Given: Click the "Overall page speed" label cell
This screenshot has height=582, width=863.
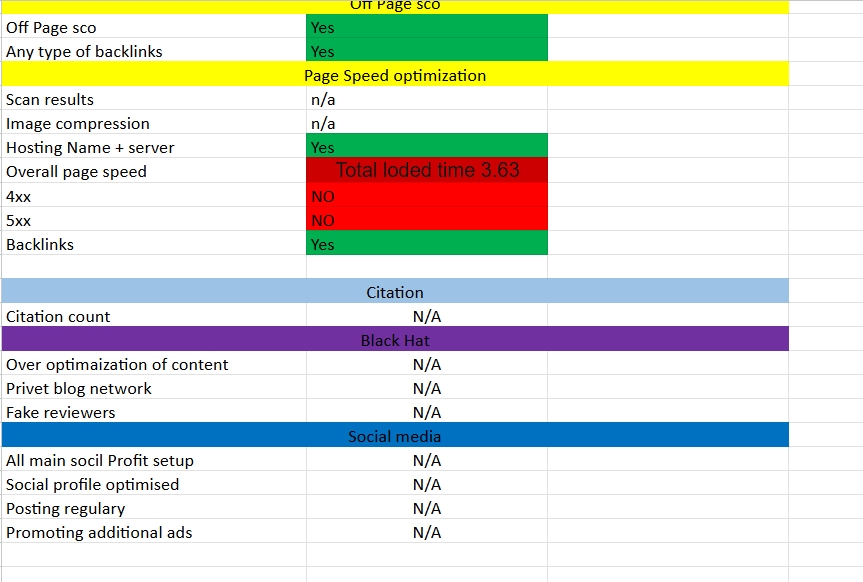Looking at the screenshot, I should [76, 172].
